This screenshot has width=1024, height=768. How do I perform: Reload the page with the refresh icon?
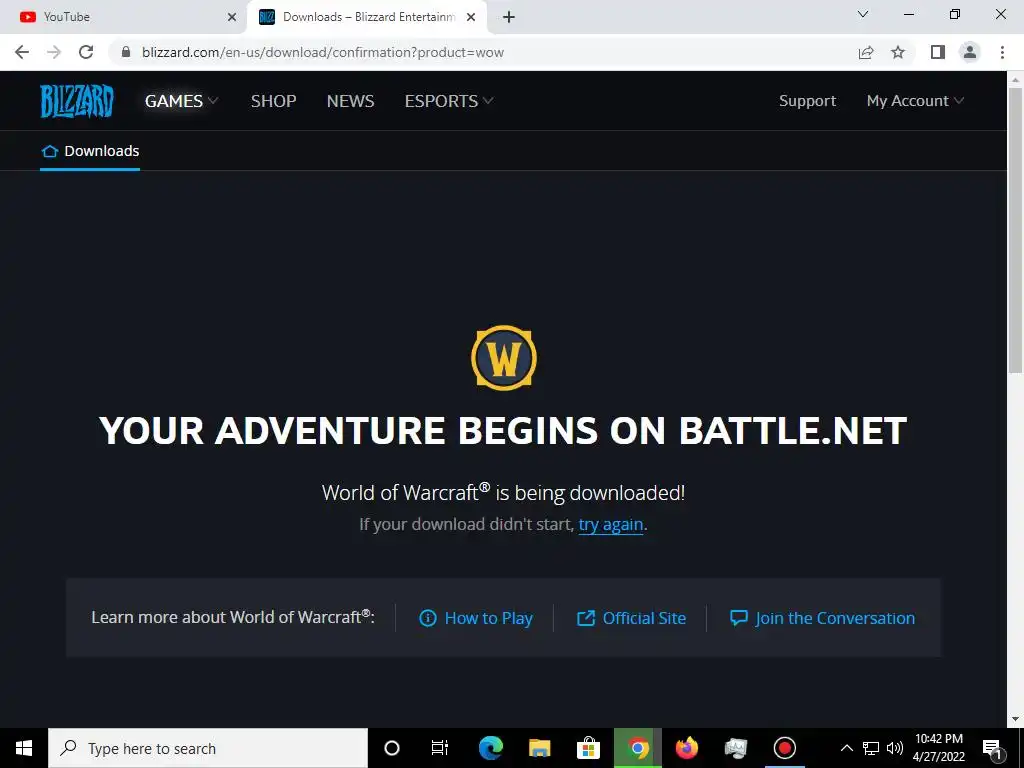[x=86, y=52]
